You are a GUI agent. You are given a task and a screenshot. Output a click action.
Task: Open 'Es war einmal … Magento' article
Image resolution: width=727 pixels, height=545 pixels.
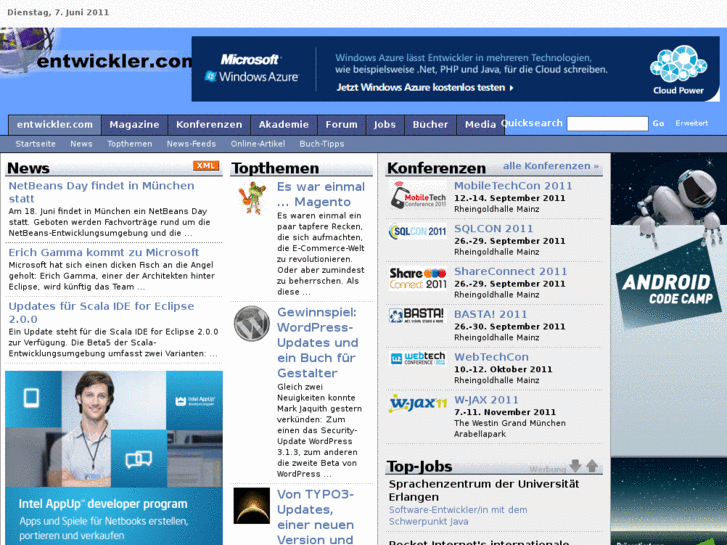point(321,194)
